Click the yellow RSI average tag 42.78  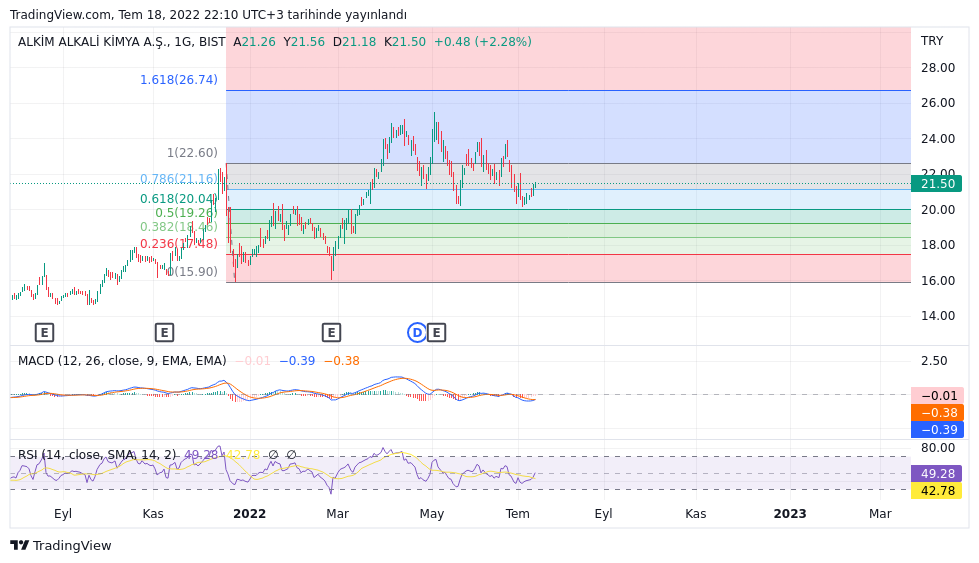(937, 491)
